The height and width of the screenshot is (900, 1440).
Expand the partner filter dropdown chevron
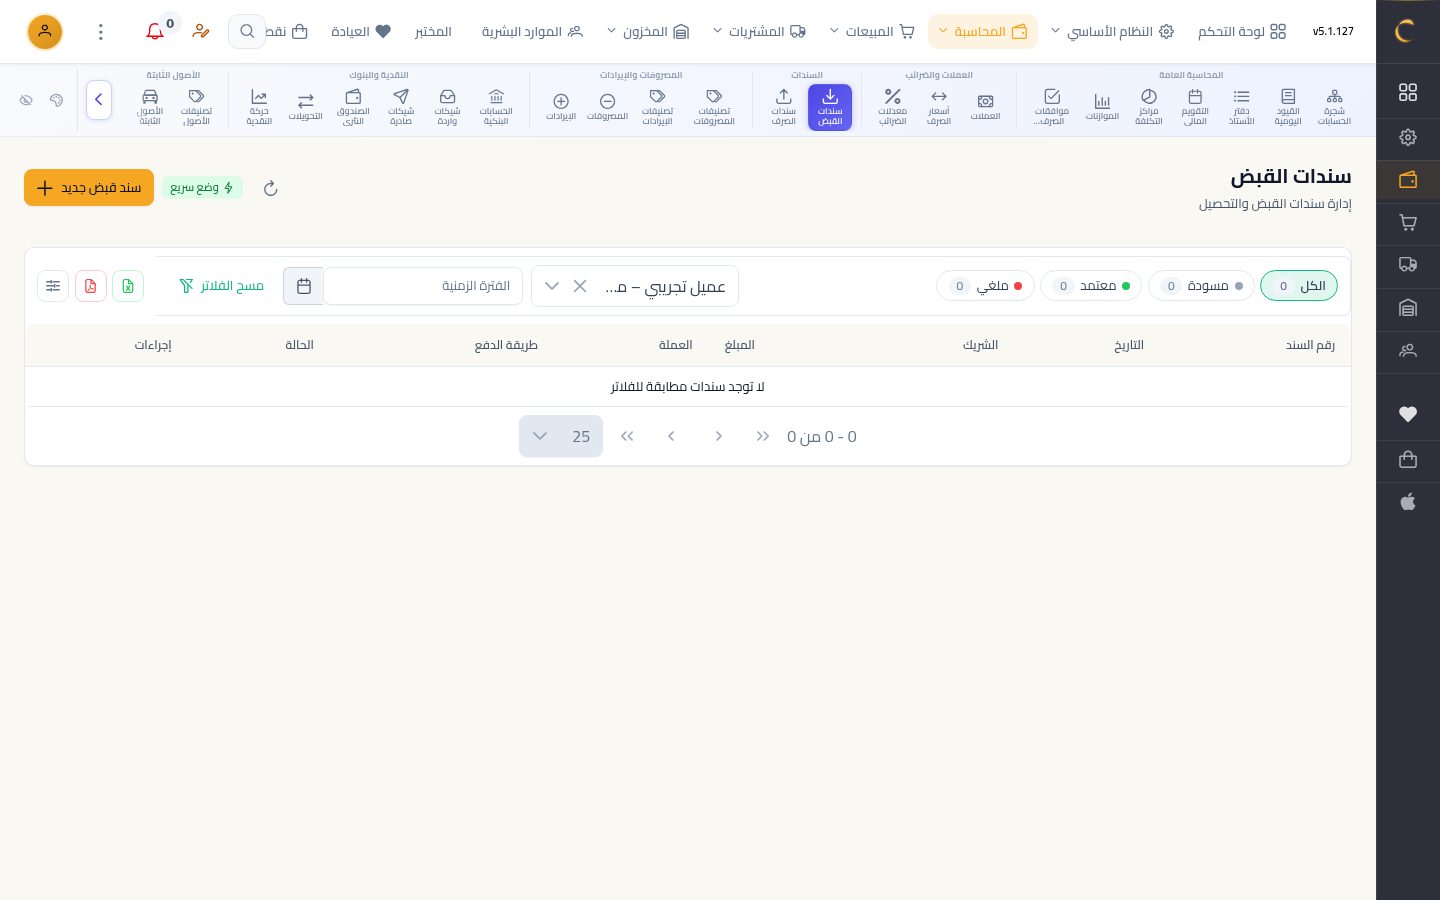[551, 286]
